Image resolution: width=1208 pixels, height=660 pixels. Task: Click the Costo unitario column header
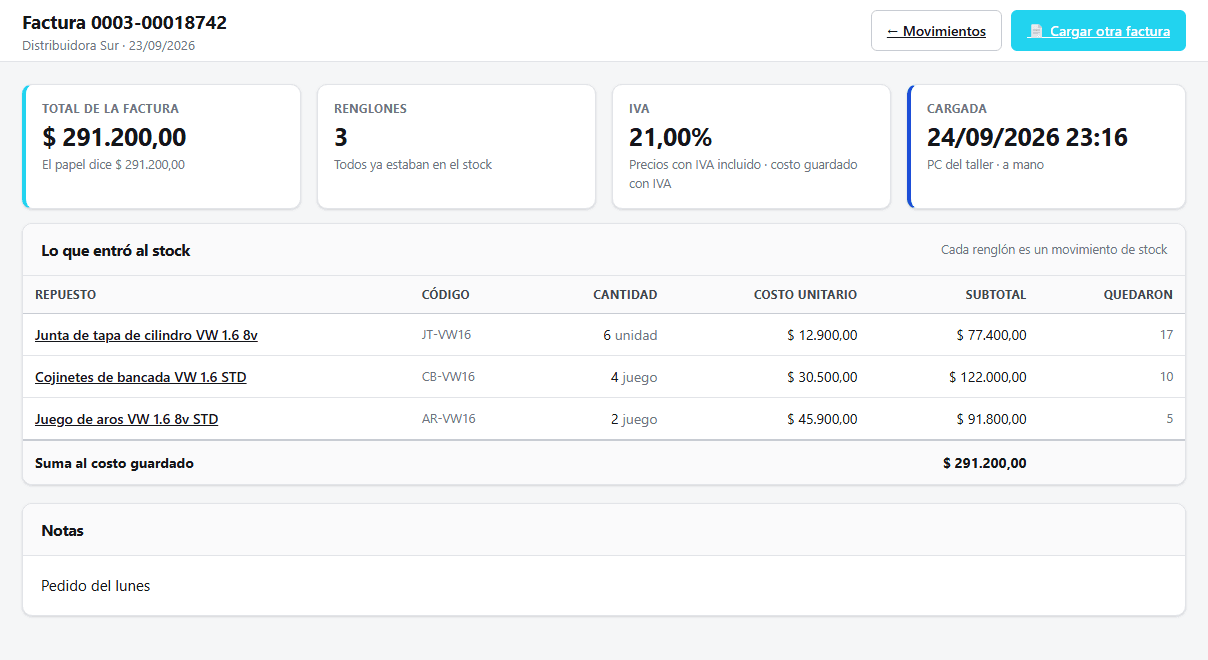tap(805, 295)
